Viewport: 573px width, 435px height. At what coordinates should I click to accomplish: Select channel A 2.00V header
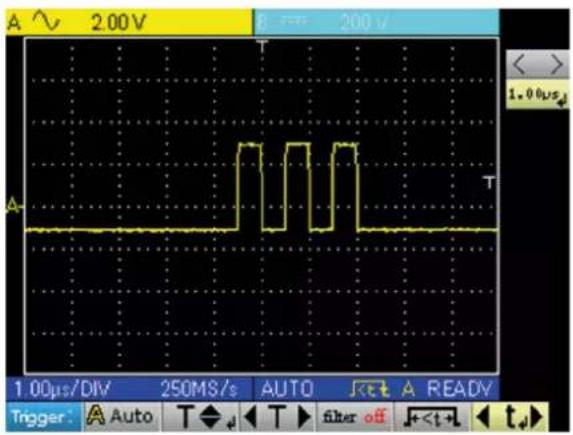[129, 22]
